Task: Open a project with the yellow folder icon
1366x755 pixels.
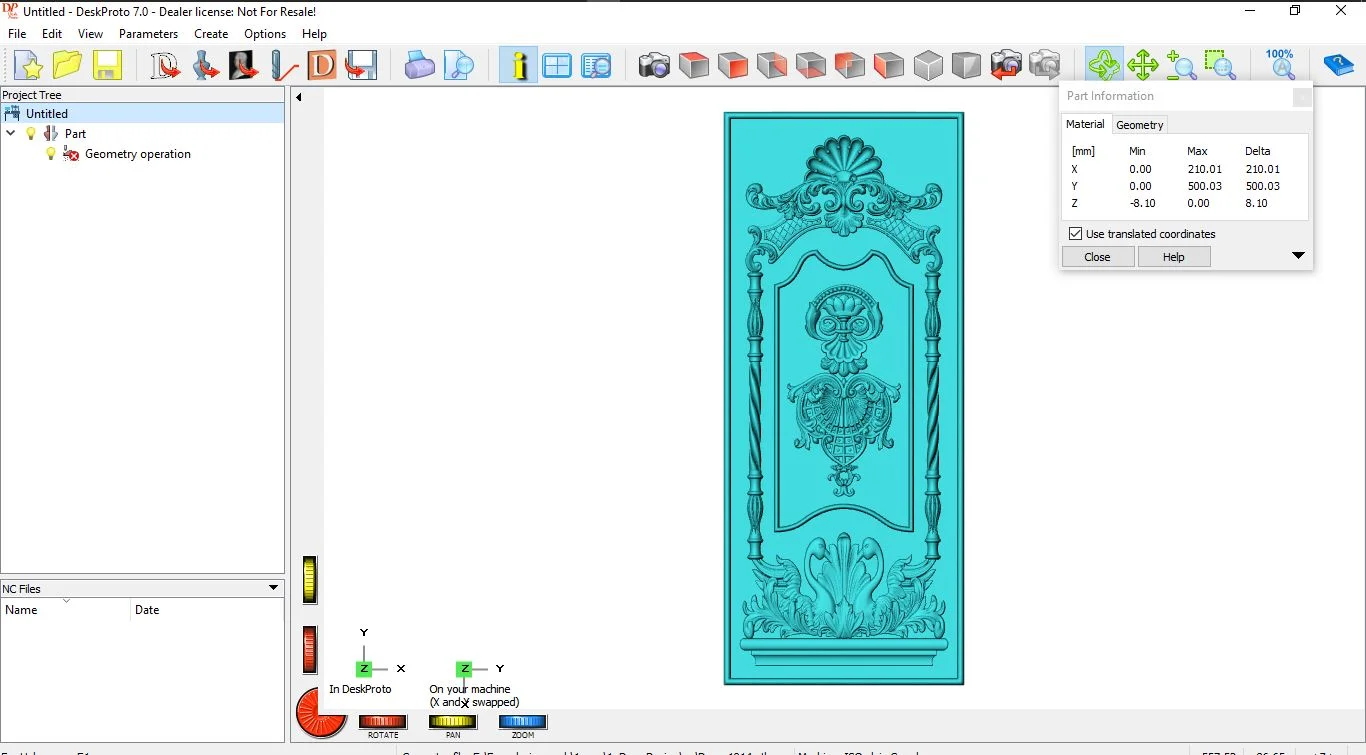Action: 67,66
